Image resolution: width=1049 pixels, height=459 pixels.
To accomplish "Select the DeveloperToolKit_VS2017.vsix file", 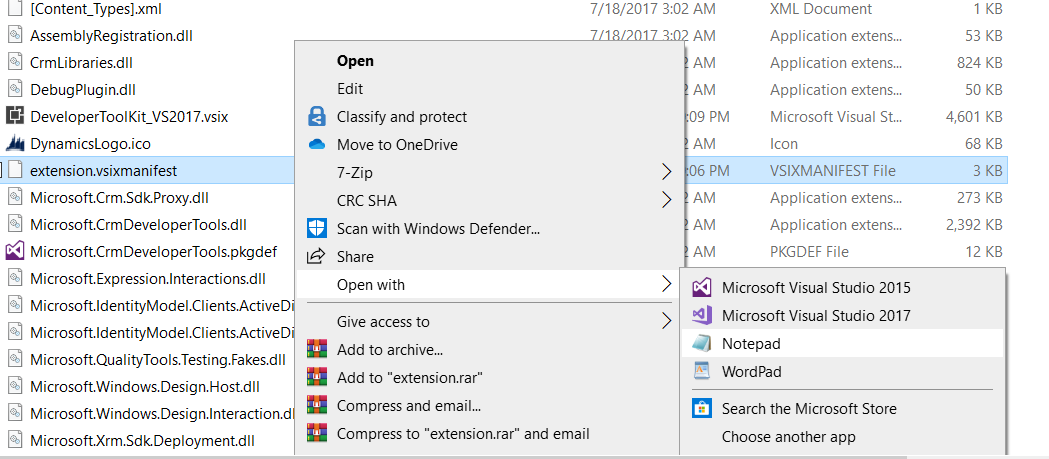I will [x=129, y=116].
